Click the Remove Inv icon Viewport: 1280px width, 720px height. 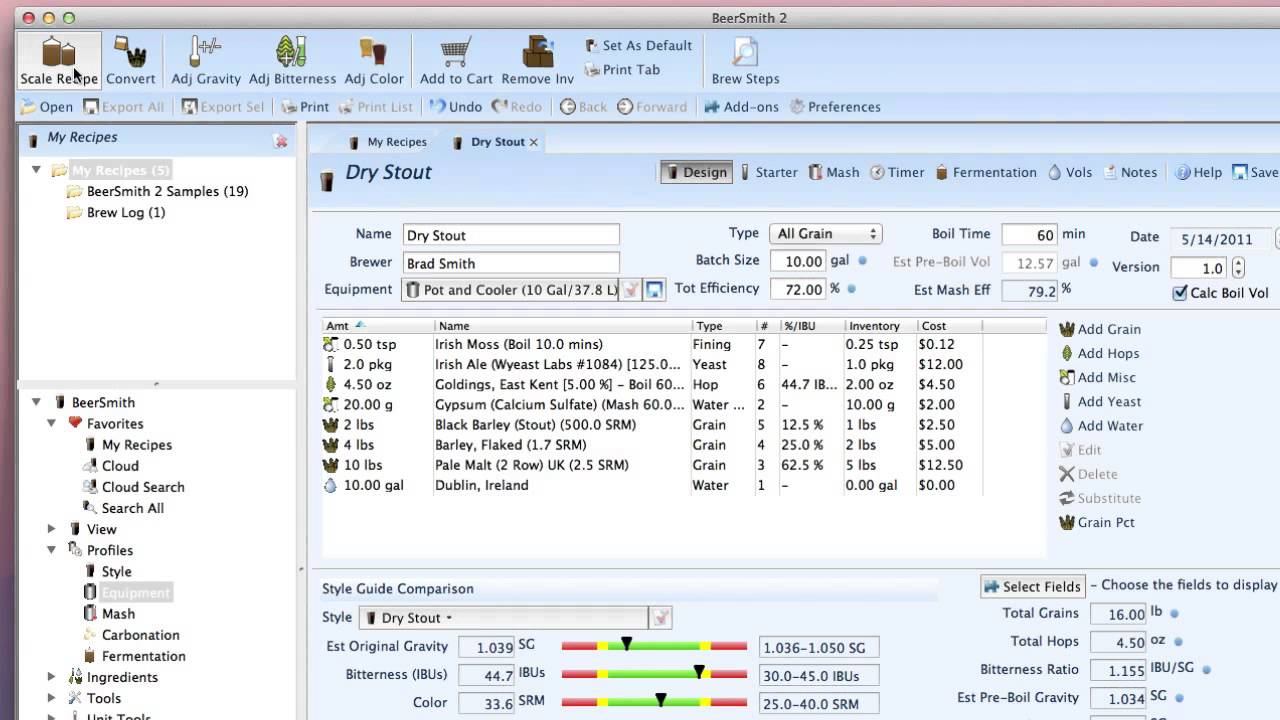coord(538,60)
